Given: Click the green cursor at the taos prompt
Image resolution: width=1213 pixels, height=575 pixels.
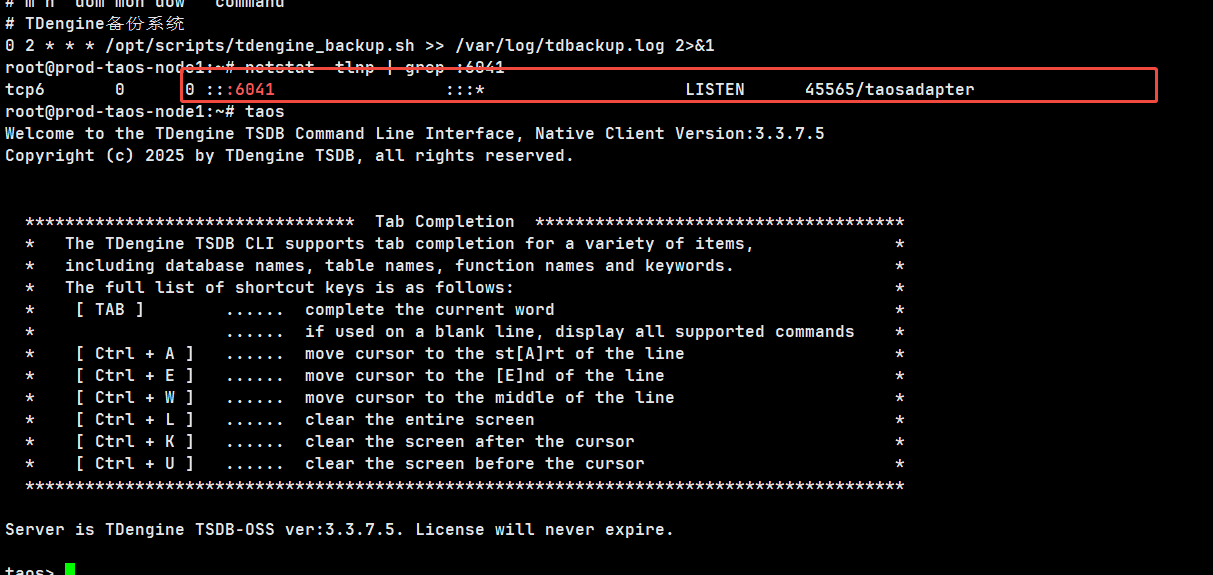Looking at the screenshot, I should click(x=70, y=570).
